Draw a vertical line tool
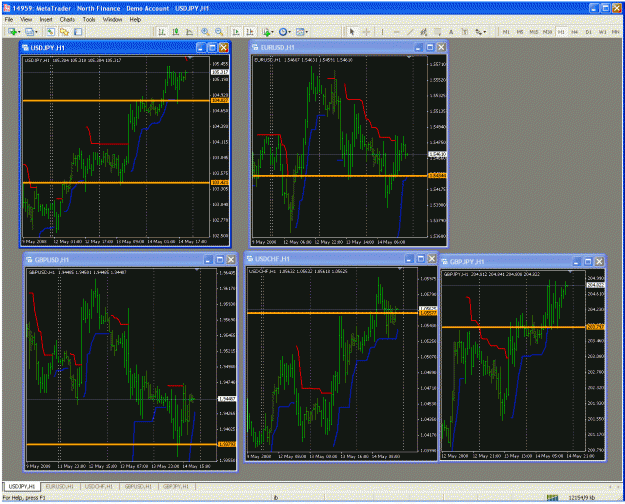 pos(382,32)
